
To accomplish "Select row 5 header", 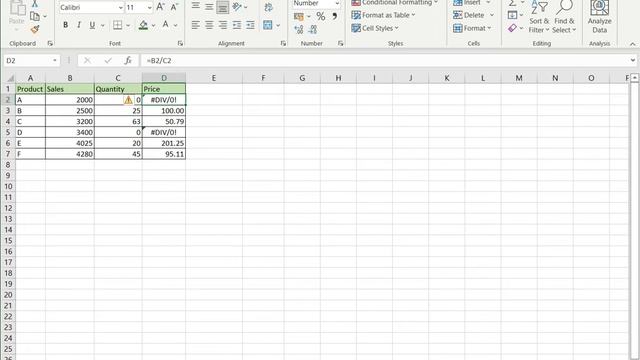I will click(8, 132).
